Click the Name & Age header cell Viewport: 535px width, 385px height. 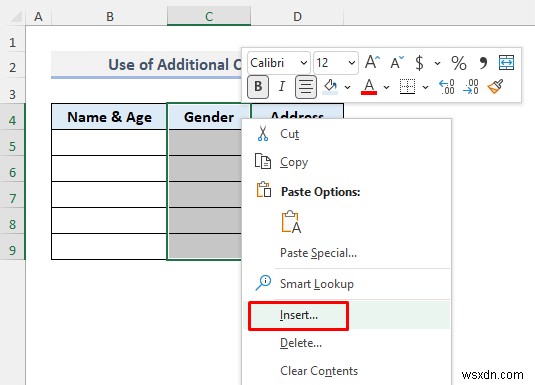point(109,117)
